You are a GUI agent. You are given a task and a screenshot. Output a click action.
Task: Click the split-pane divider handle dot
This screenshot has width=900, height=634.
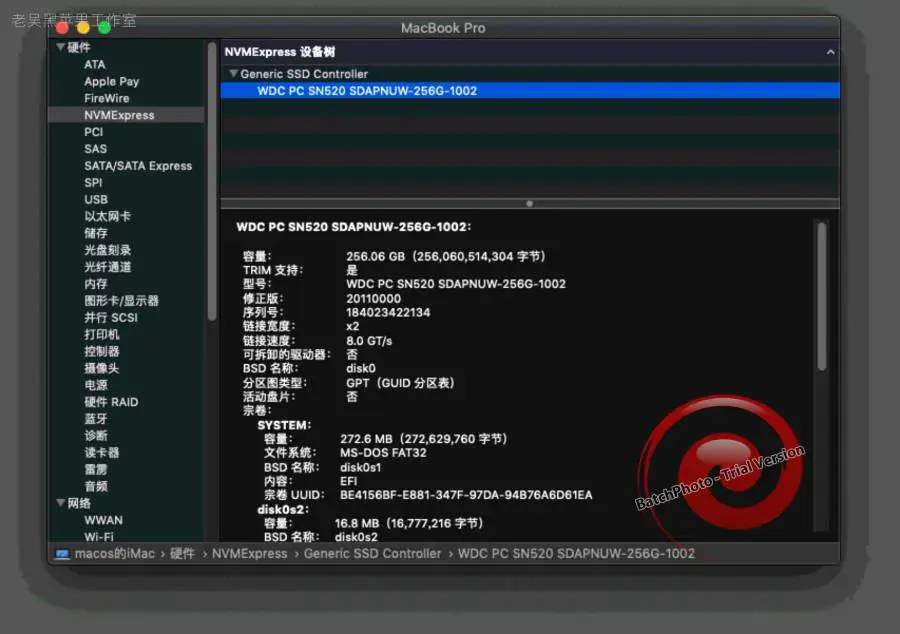529,204
